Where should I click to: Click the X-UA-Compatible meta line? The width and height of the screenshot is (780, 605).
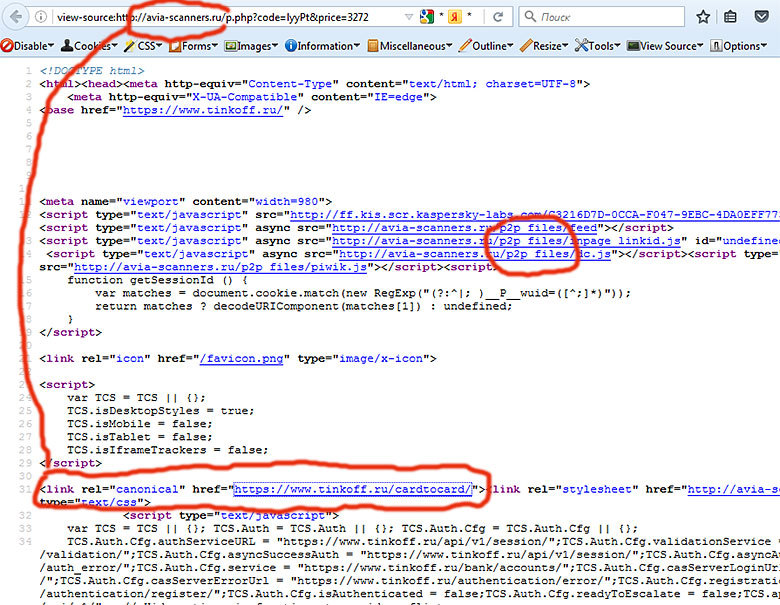coord(252,97)
